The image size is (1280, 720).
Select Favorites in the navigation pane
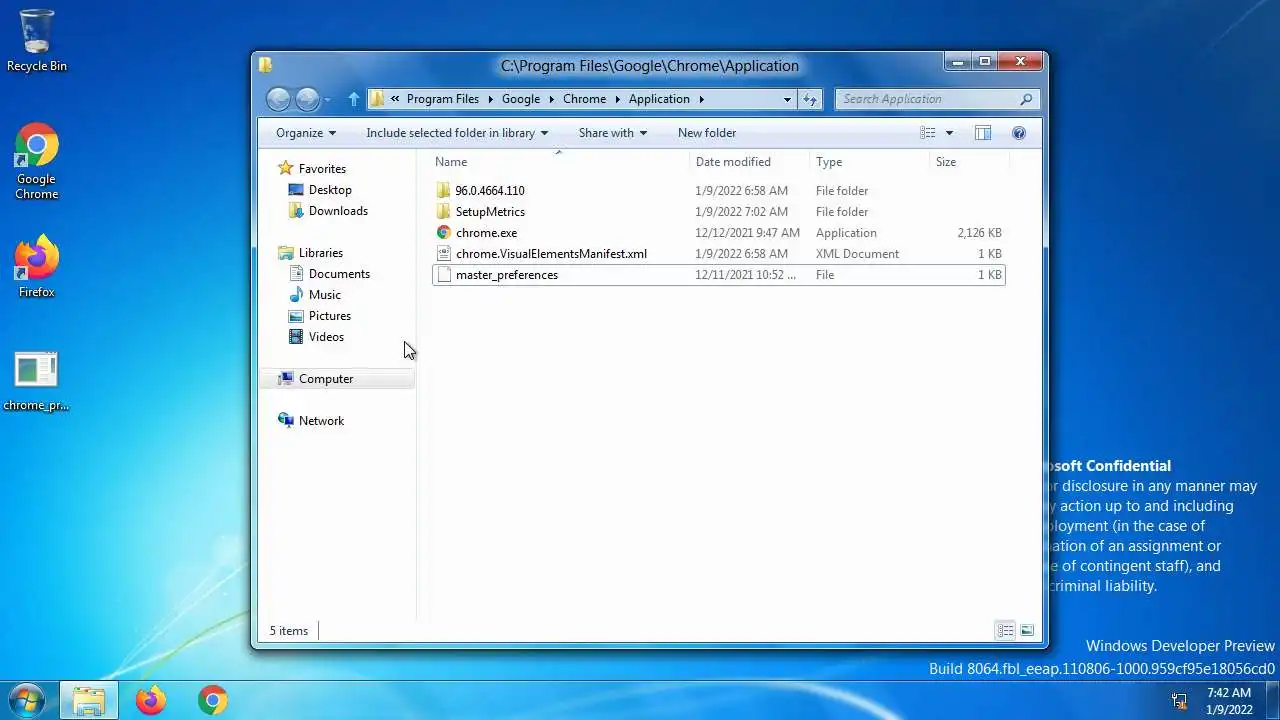click(322, 169)
